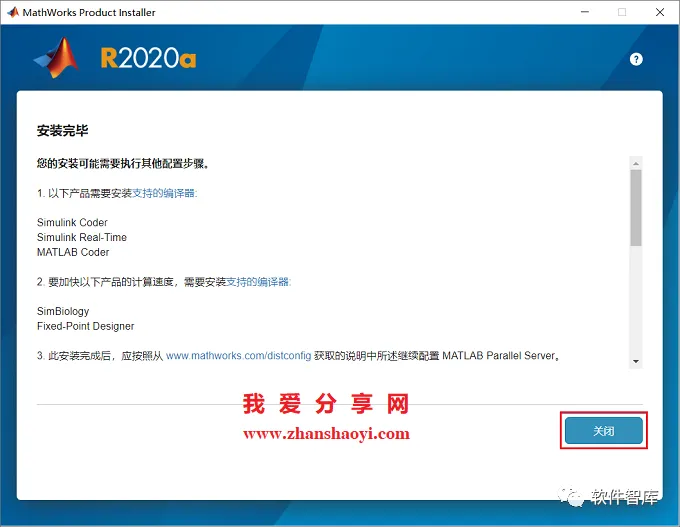Select the Fixed-Point Designer text line
Image resolution: width=680 pixels, height=527 pixels.
click(85, 326)
